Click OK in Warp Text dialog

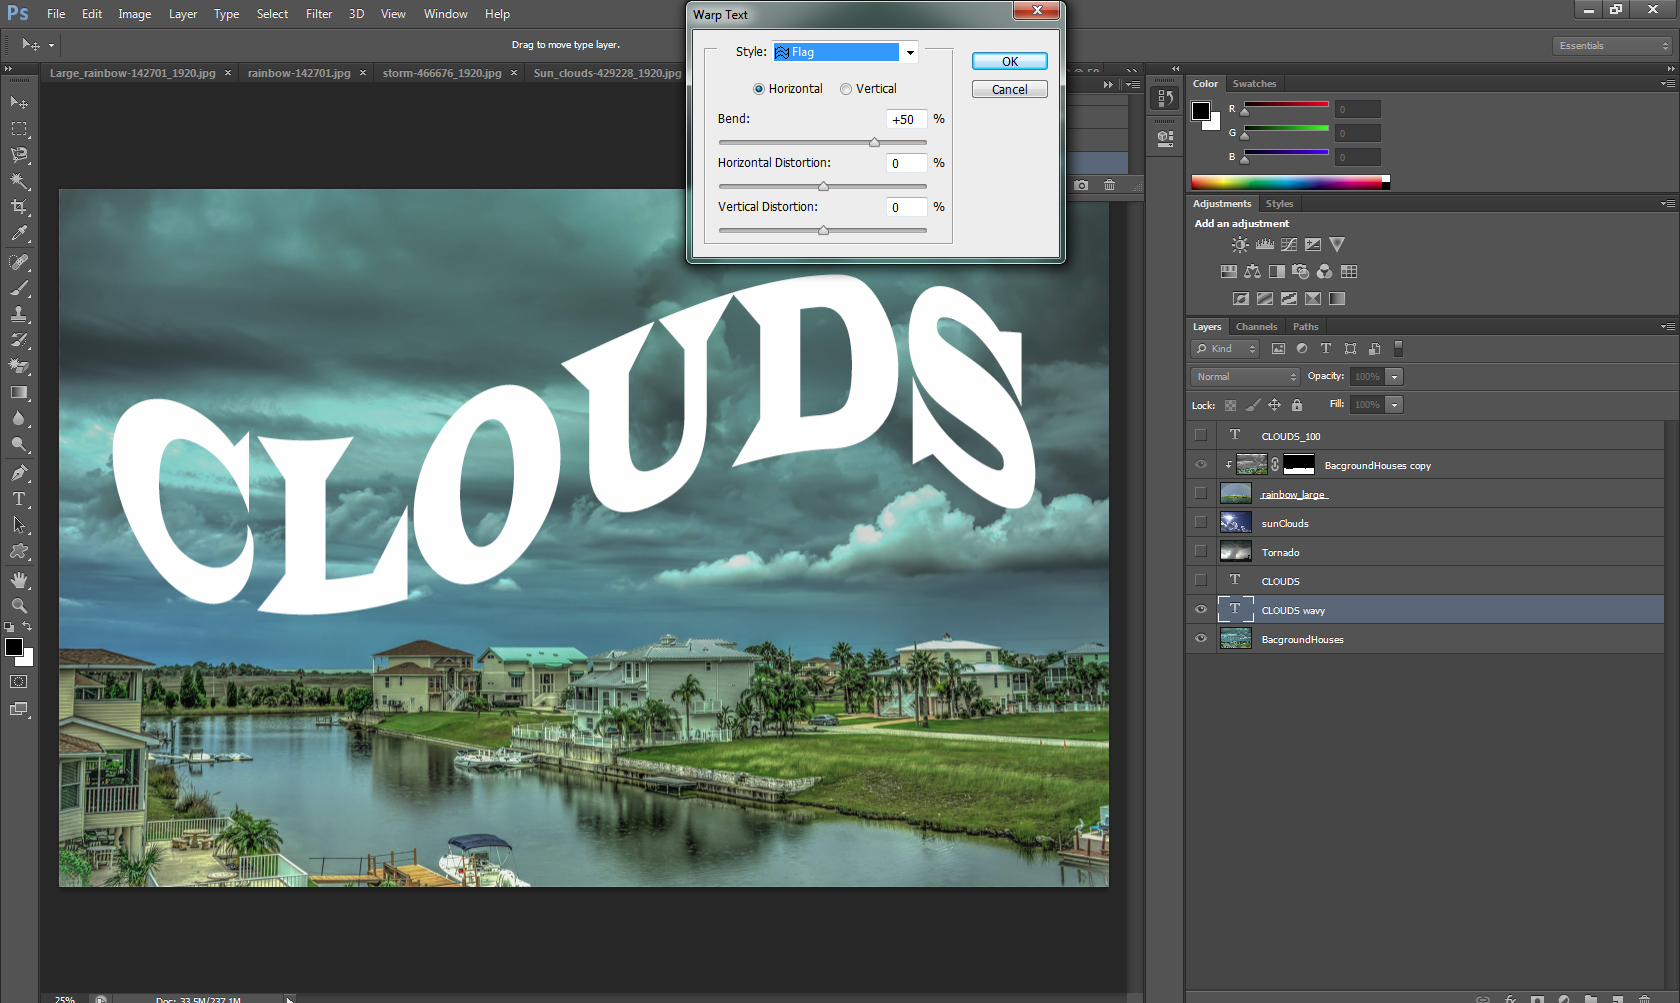(1009, 61)
